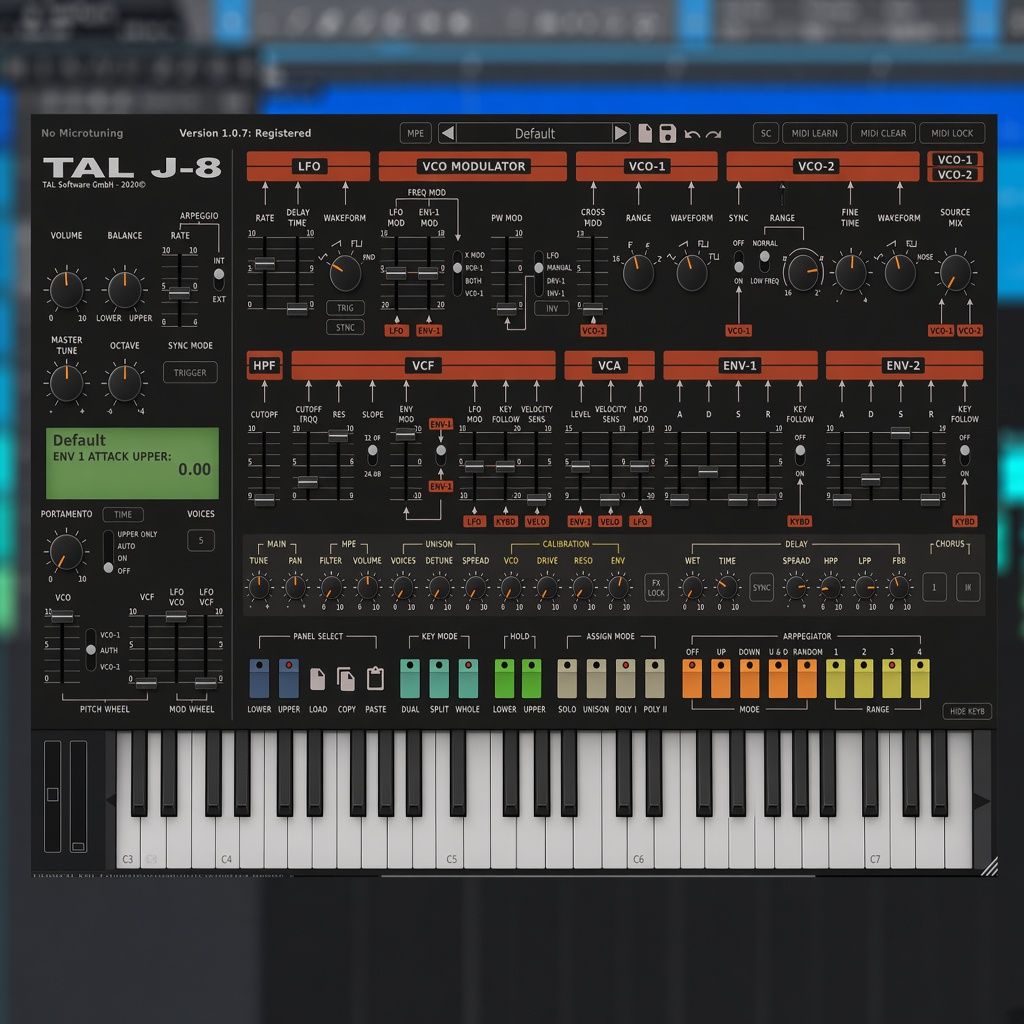Set arpeggiator mode to UP
1024x1024 pixels.
(721, 679)
